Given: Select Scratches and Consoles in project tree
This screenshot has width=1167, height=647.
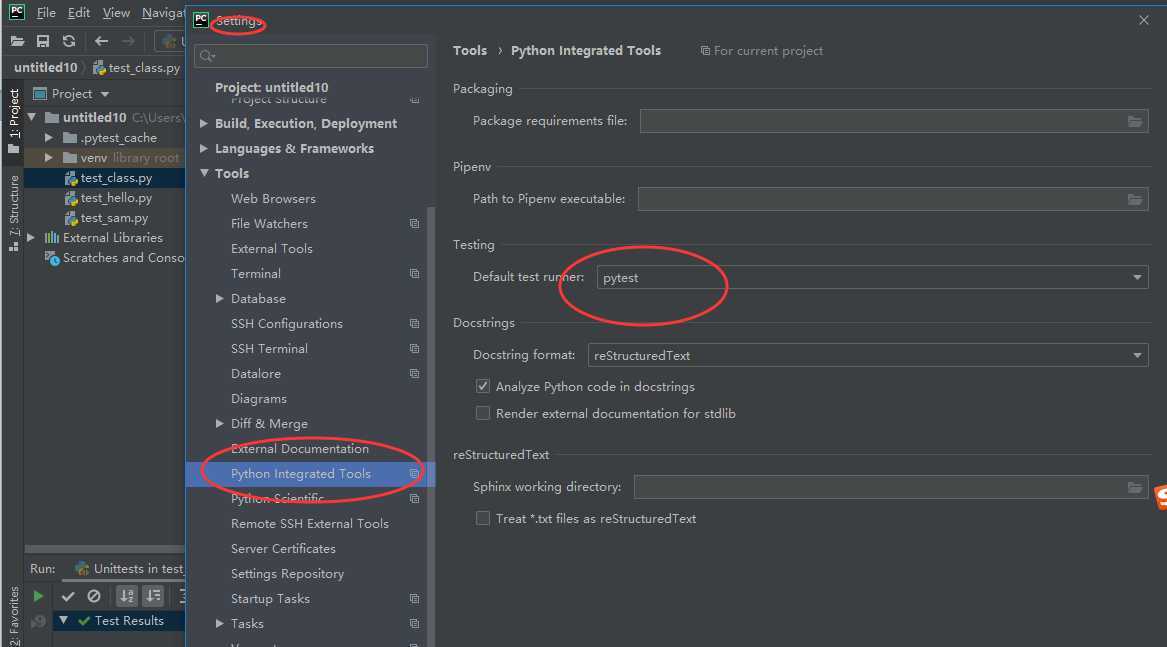Looking at the screenshot, I should click(x=115, y=258).
